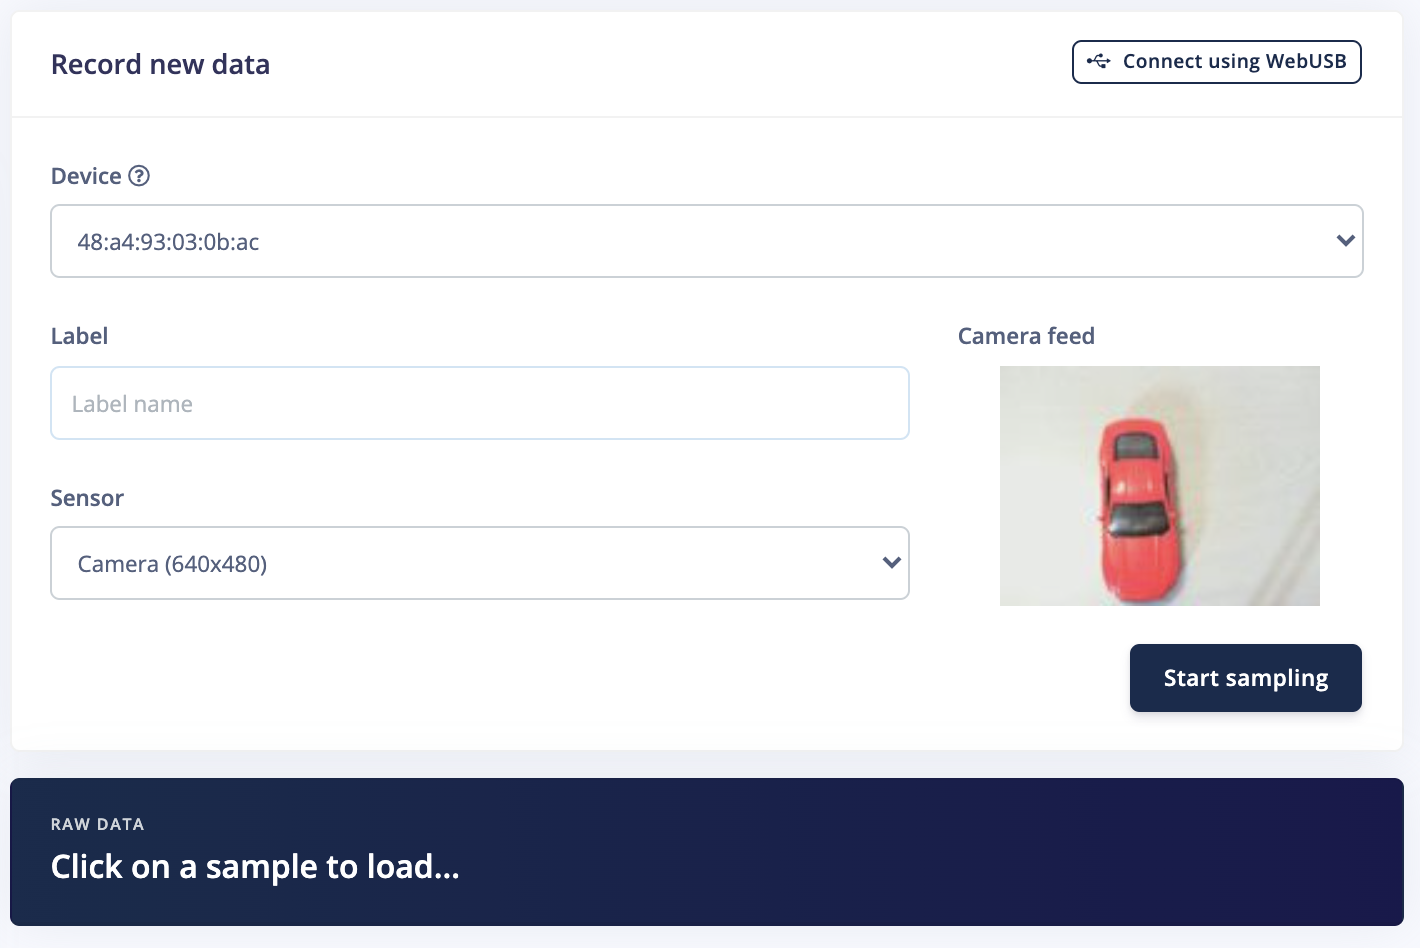Click the Sensor section heading
The height and width of the screenshot is (948, 1420).
coord(87,497)
